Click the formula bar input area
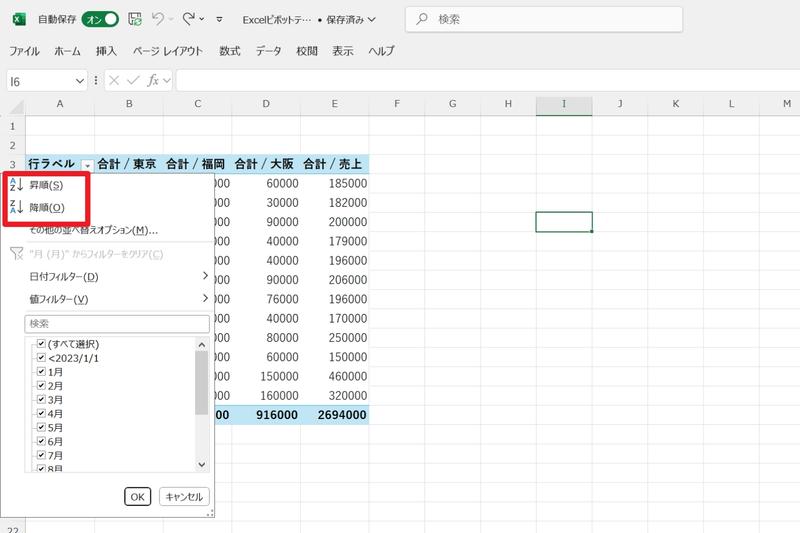Screen dimensions: 800x533 click(488, 81)
